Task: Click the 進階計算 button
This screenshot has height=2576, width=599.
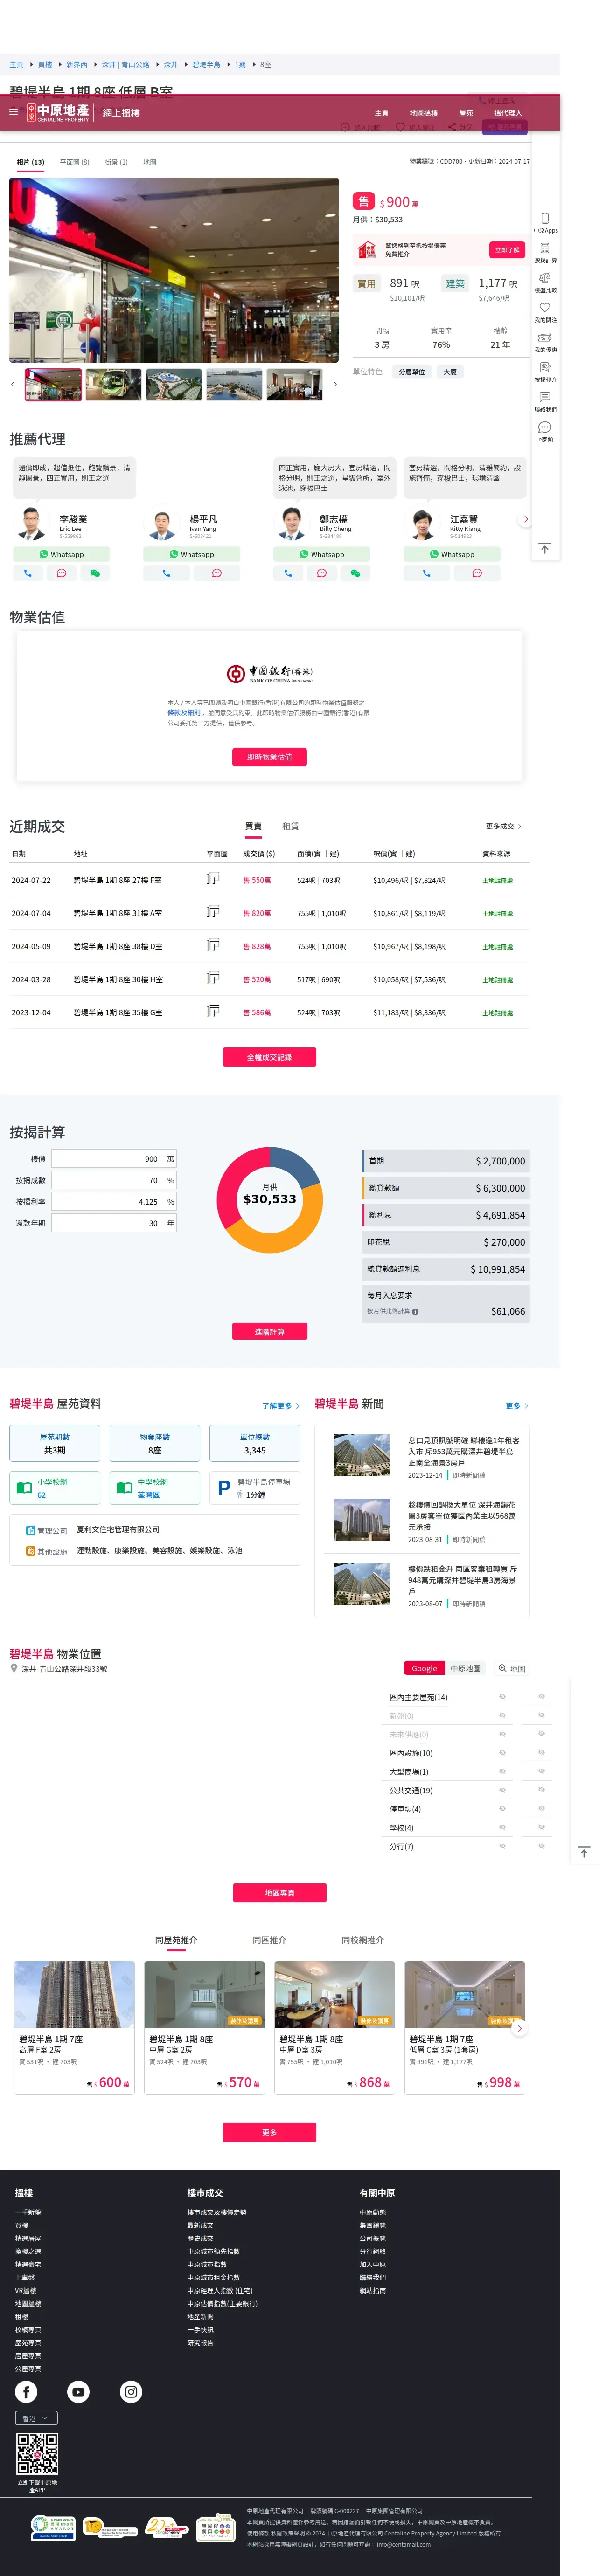Action: click(x=269, y=1332)
